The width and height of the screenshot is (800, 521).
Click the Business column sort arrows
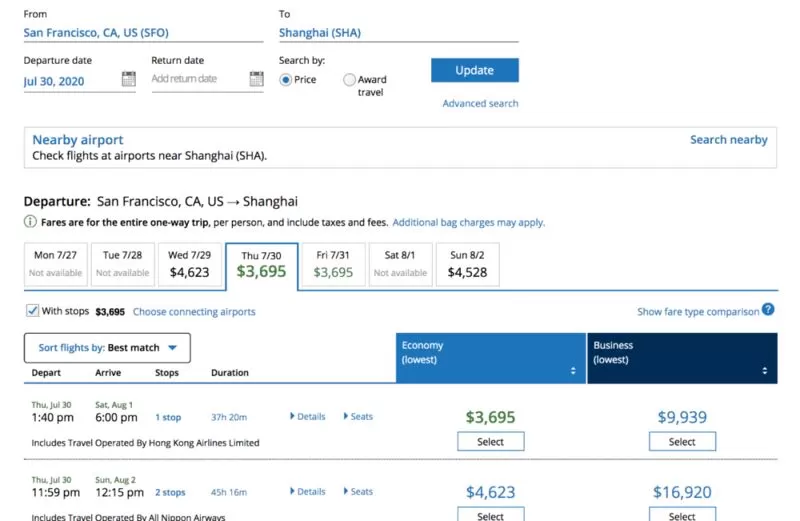point(764,370)
